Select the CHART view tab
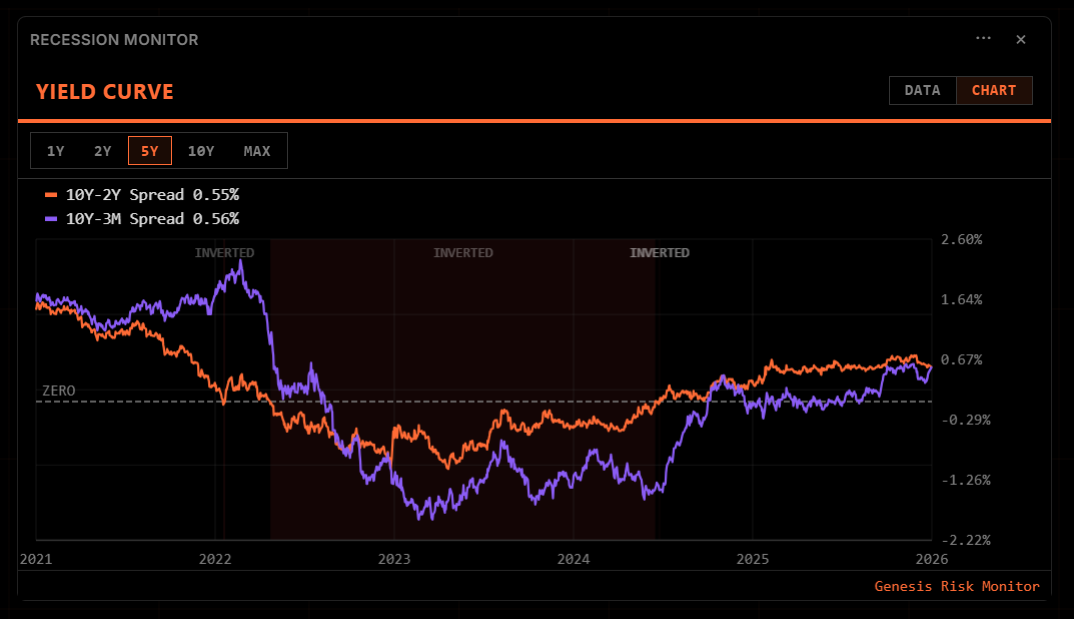Image resolution: width=1074 pixels, height=619 pixels. 993,90
